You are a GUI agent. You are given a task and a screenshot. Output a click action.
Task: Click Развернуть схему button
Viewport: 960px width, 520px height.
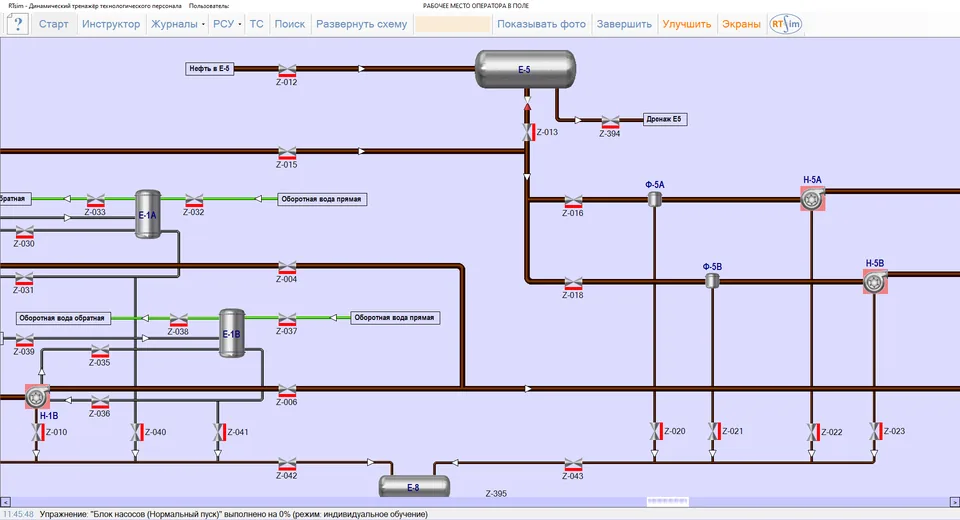point(361,24)
